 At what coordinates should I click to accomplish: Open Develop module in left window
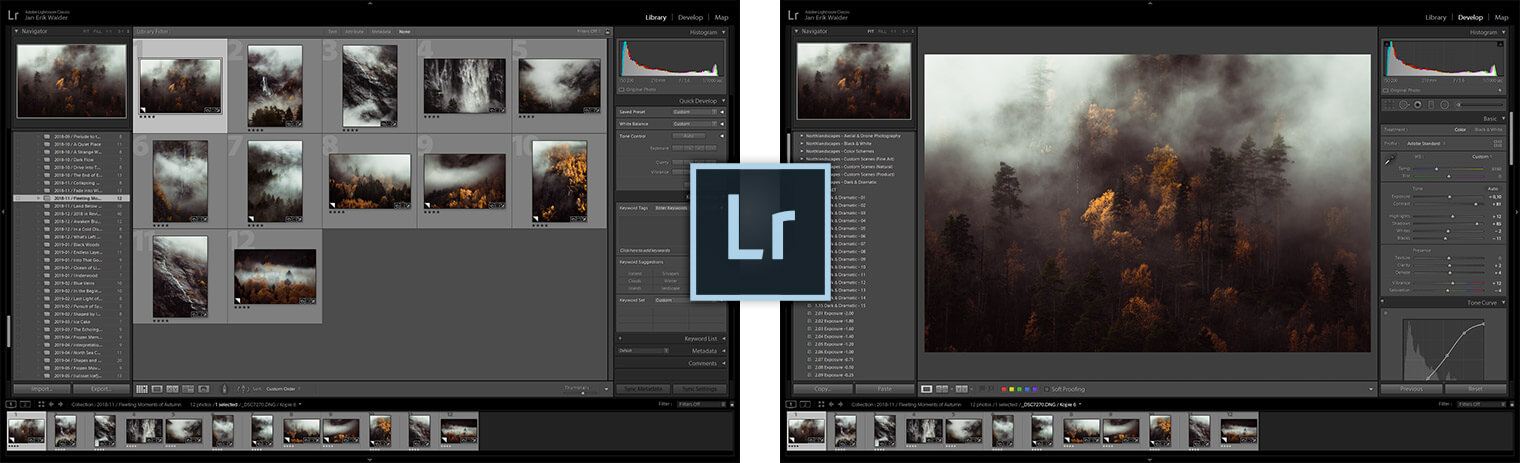pos(690,17)
